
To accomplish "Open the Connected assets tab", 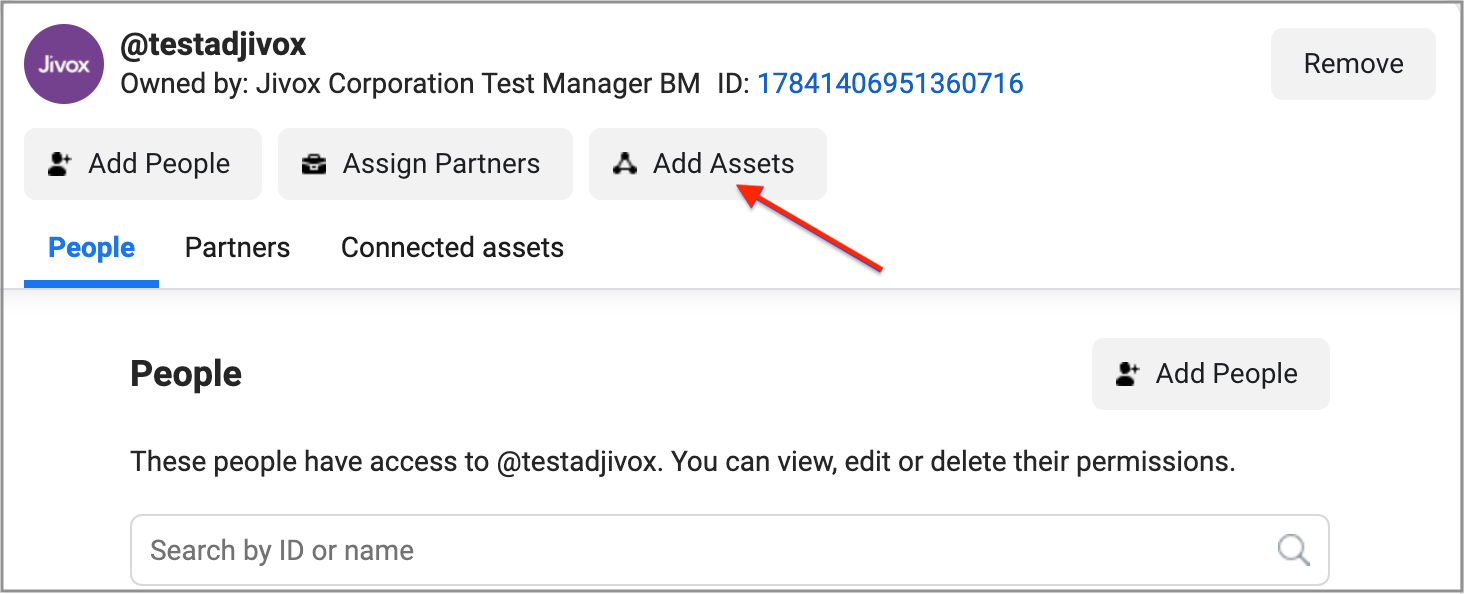I will [452, 248].
